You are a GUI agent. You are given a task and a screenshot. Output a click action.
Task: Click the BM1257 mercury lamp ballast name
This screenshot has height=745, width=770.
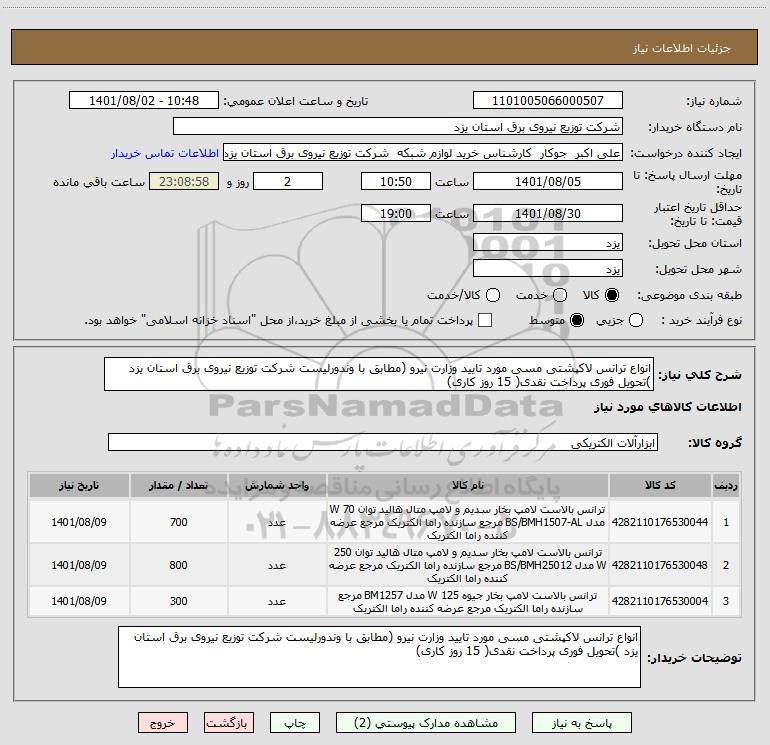tap(467, 602)
